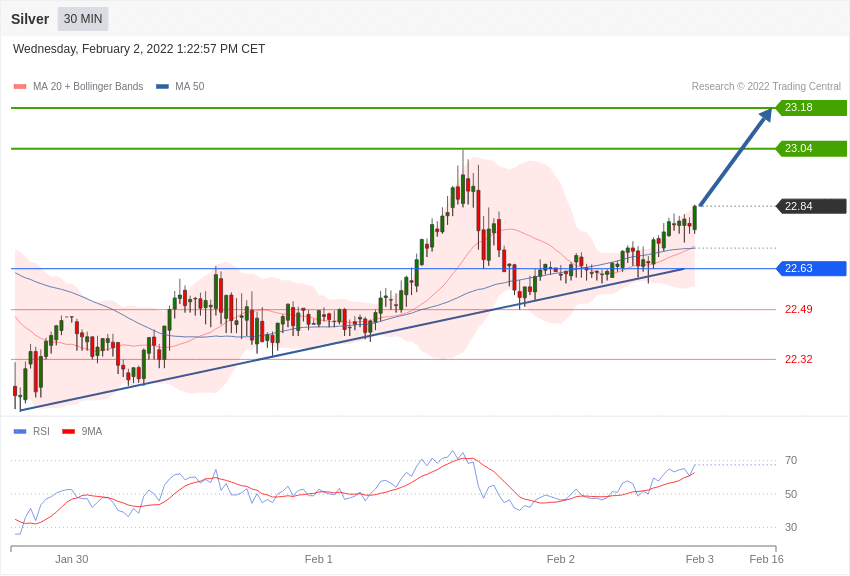Click the Feb 3 date axis label
Screen dimensions: 850x576
click(x=700, y=559)
